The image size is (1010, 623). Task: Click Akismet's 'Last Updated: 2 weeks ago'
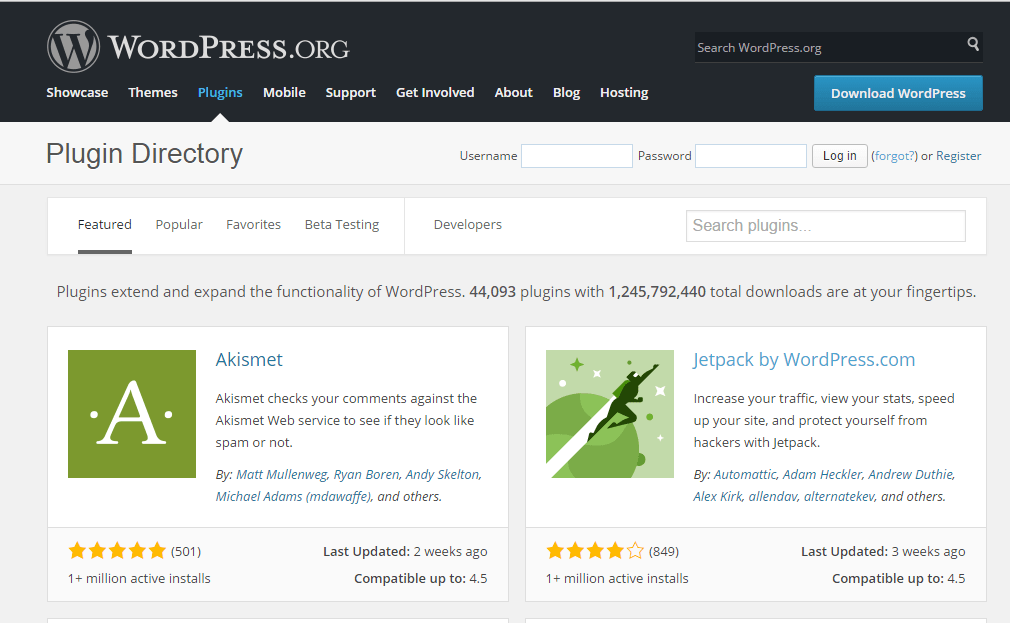tap(405, 551)
